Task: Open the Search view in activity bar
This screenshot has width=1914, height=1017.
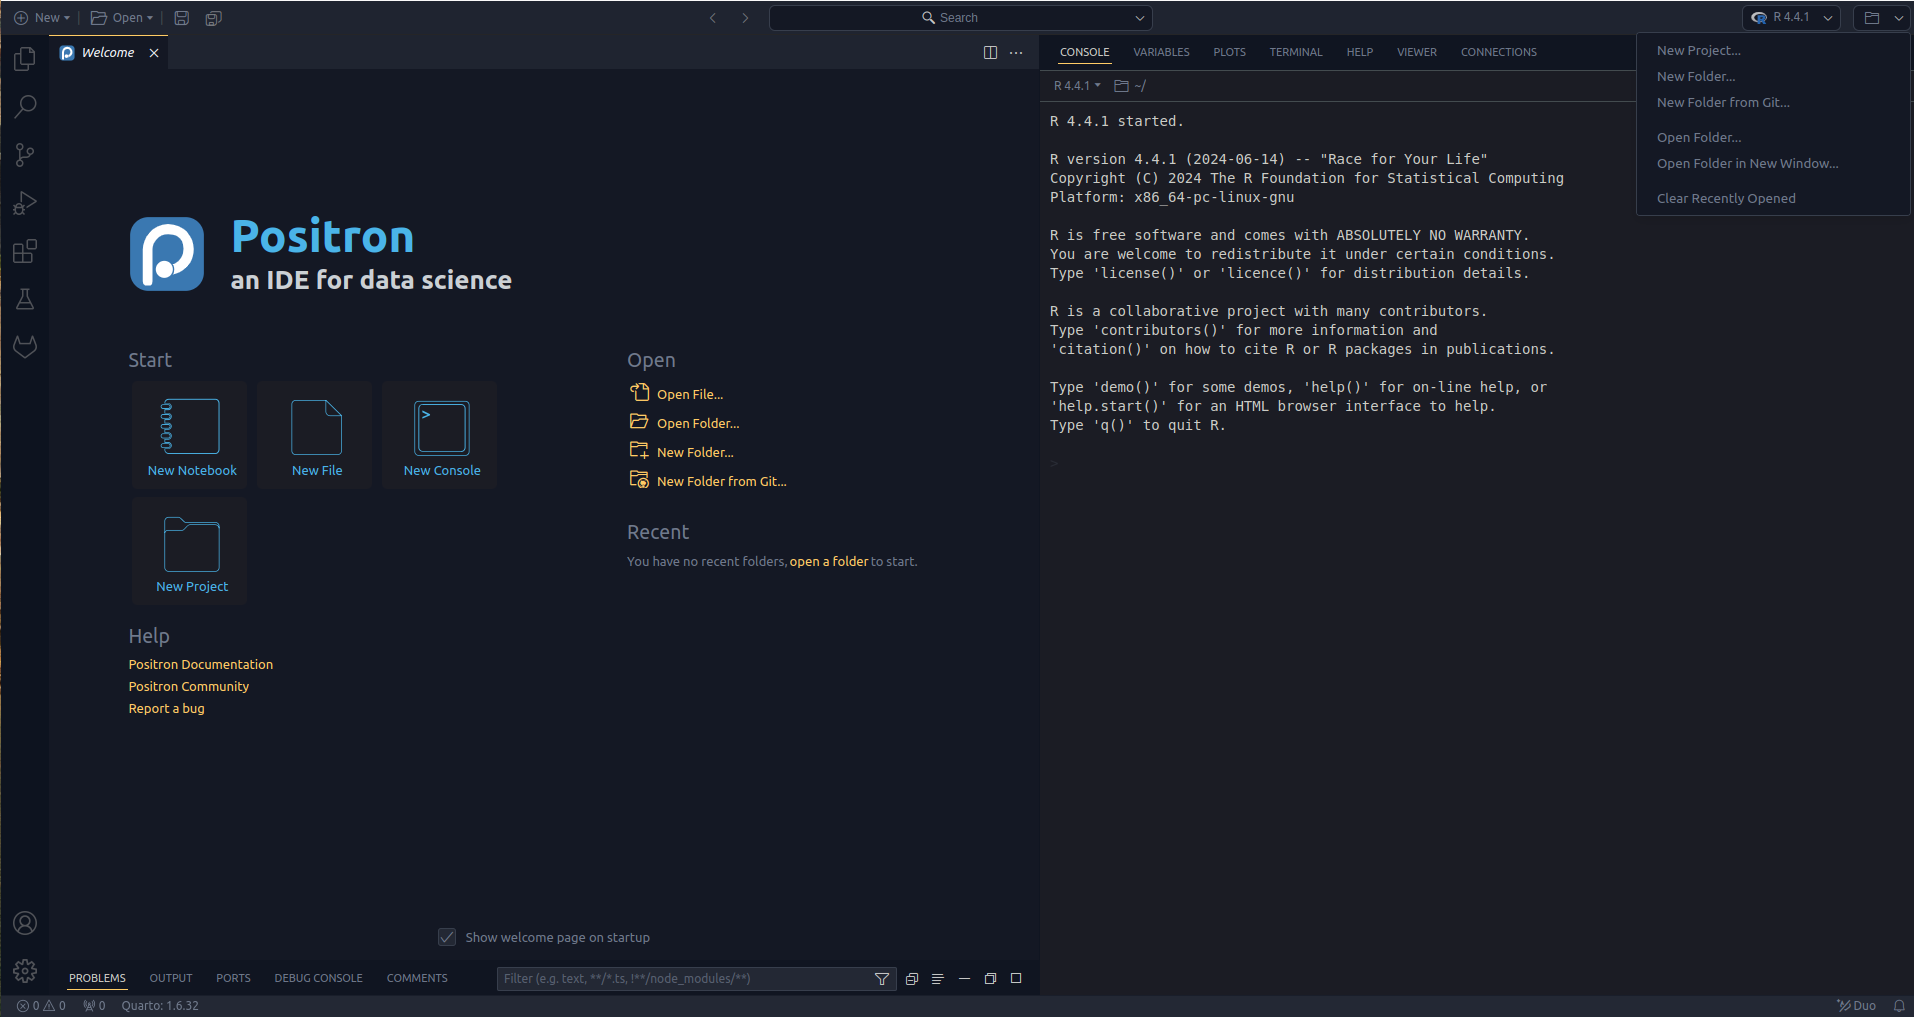Action: (x=25, y=106)
